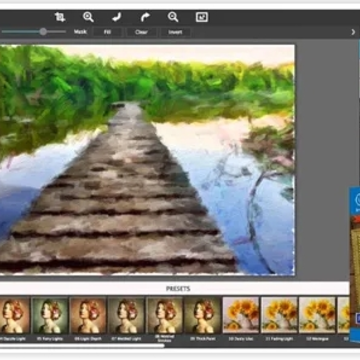
Task: Select the Fairy Lights preset thumbnail
Action: 50,315
